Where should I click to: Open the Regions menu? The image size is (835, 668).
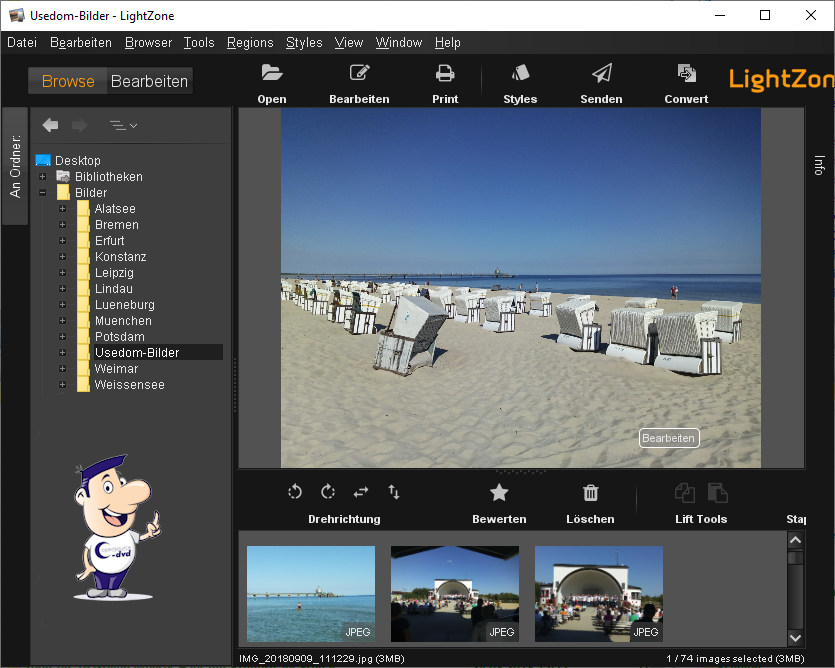coord(250,42)
